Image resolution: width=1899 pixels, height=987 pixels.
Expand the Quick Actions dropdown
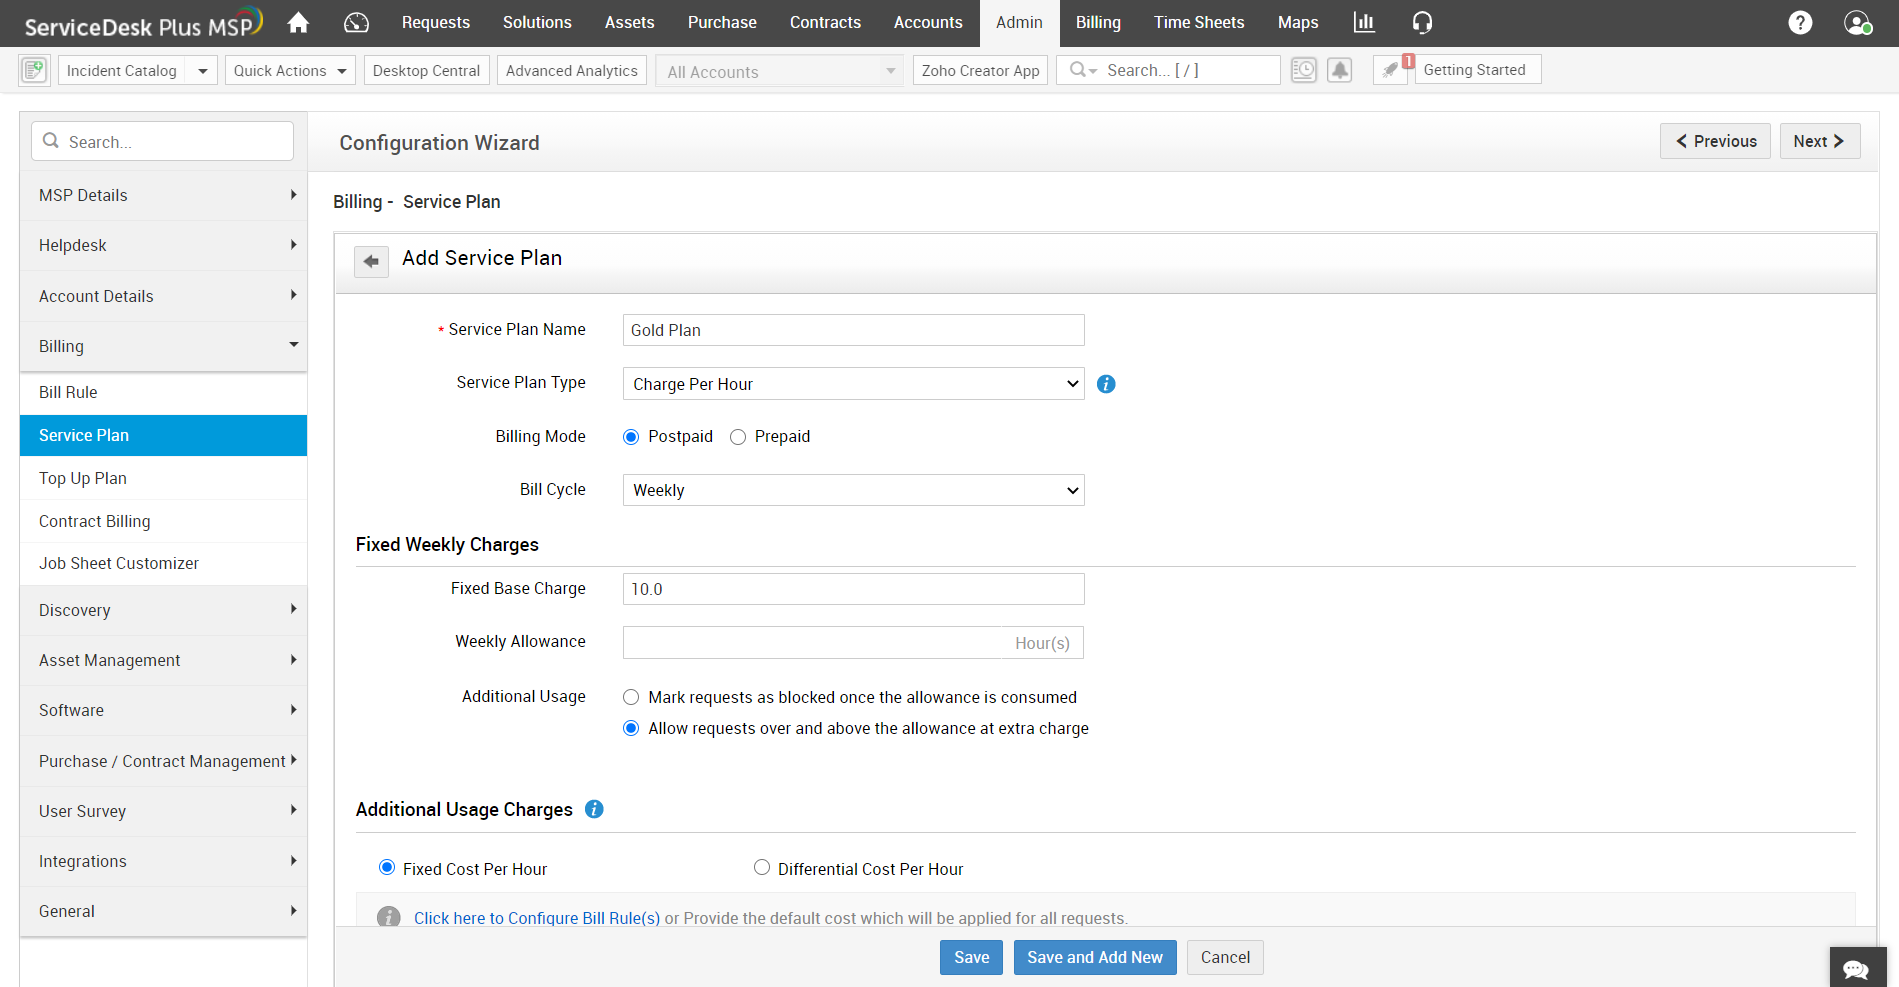point(290,70)
